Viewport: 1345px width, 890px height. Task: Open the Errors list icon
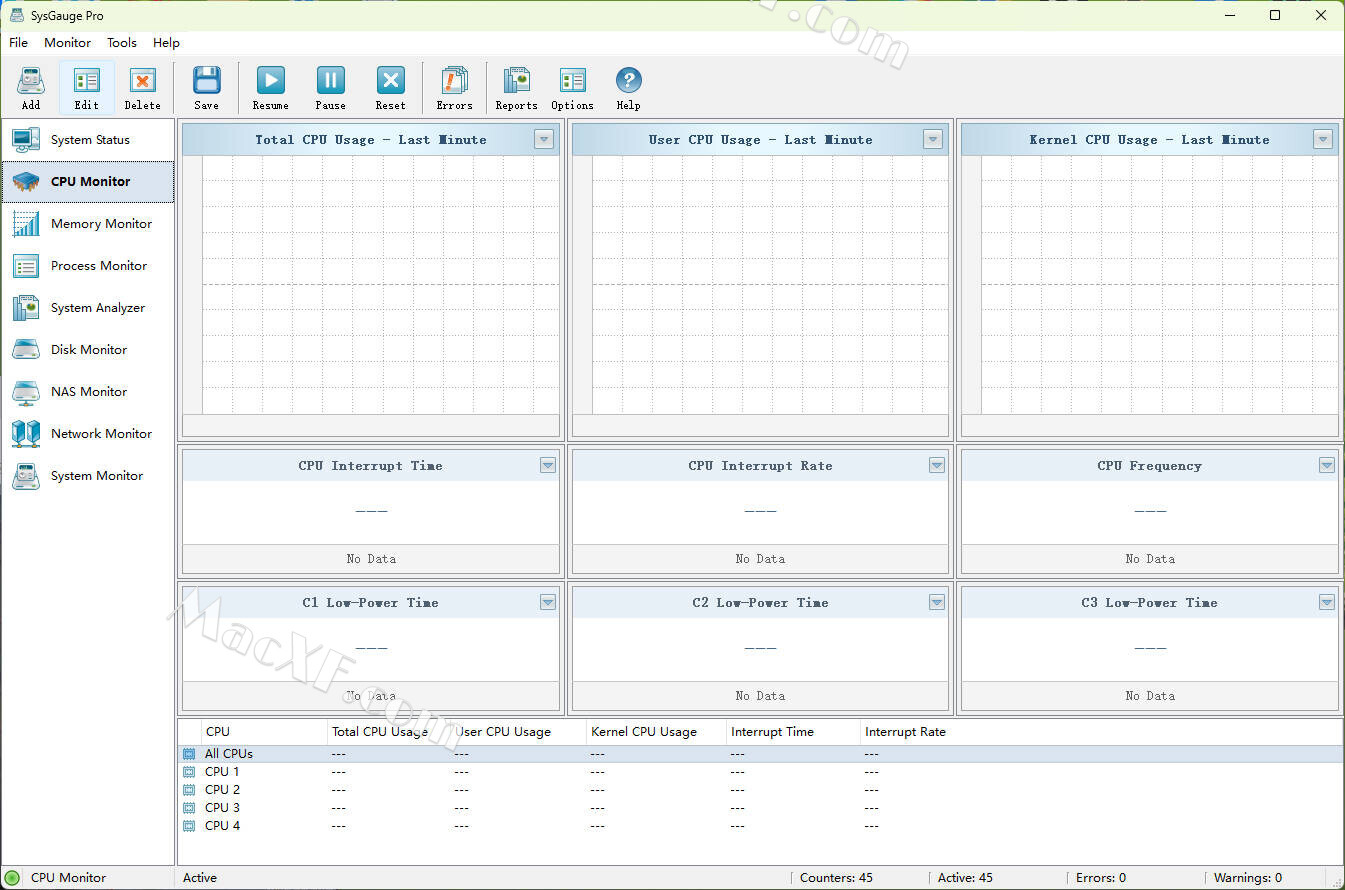454,87
